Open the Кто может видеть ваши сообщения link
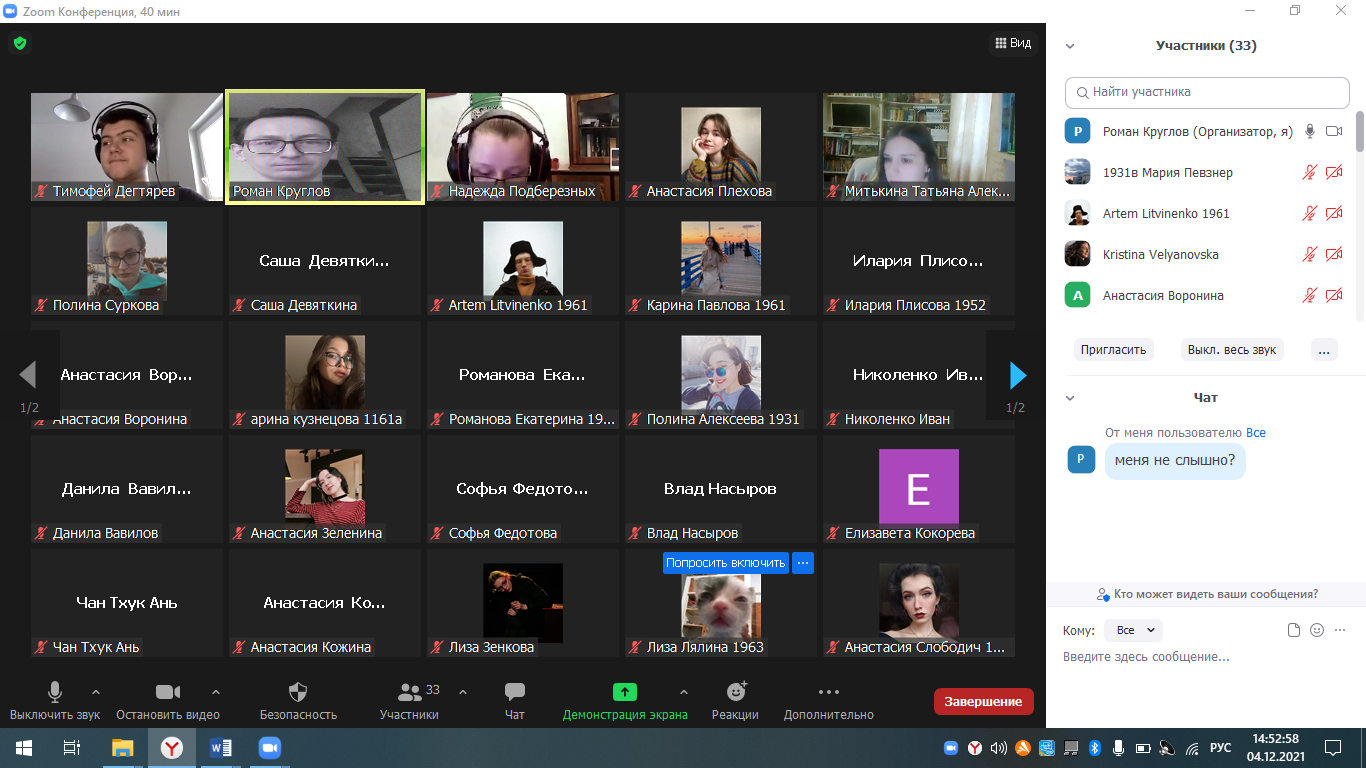Image resolution: width=1366 pixels, height=768 pixels. (1207, 594)
